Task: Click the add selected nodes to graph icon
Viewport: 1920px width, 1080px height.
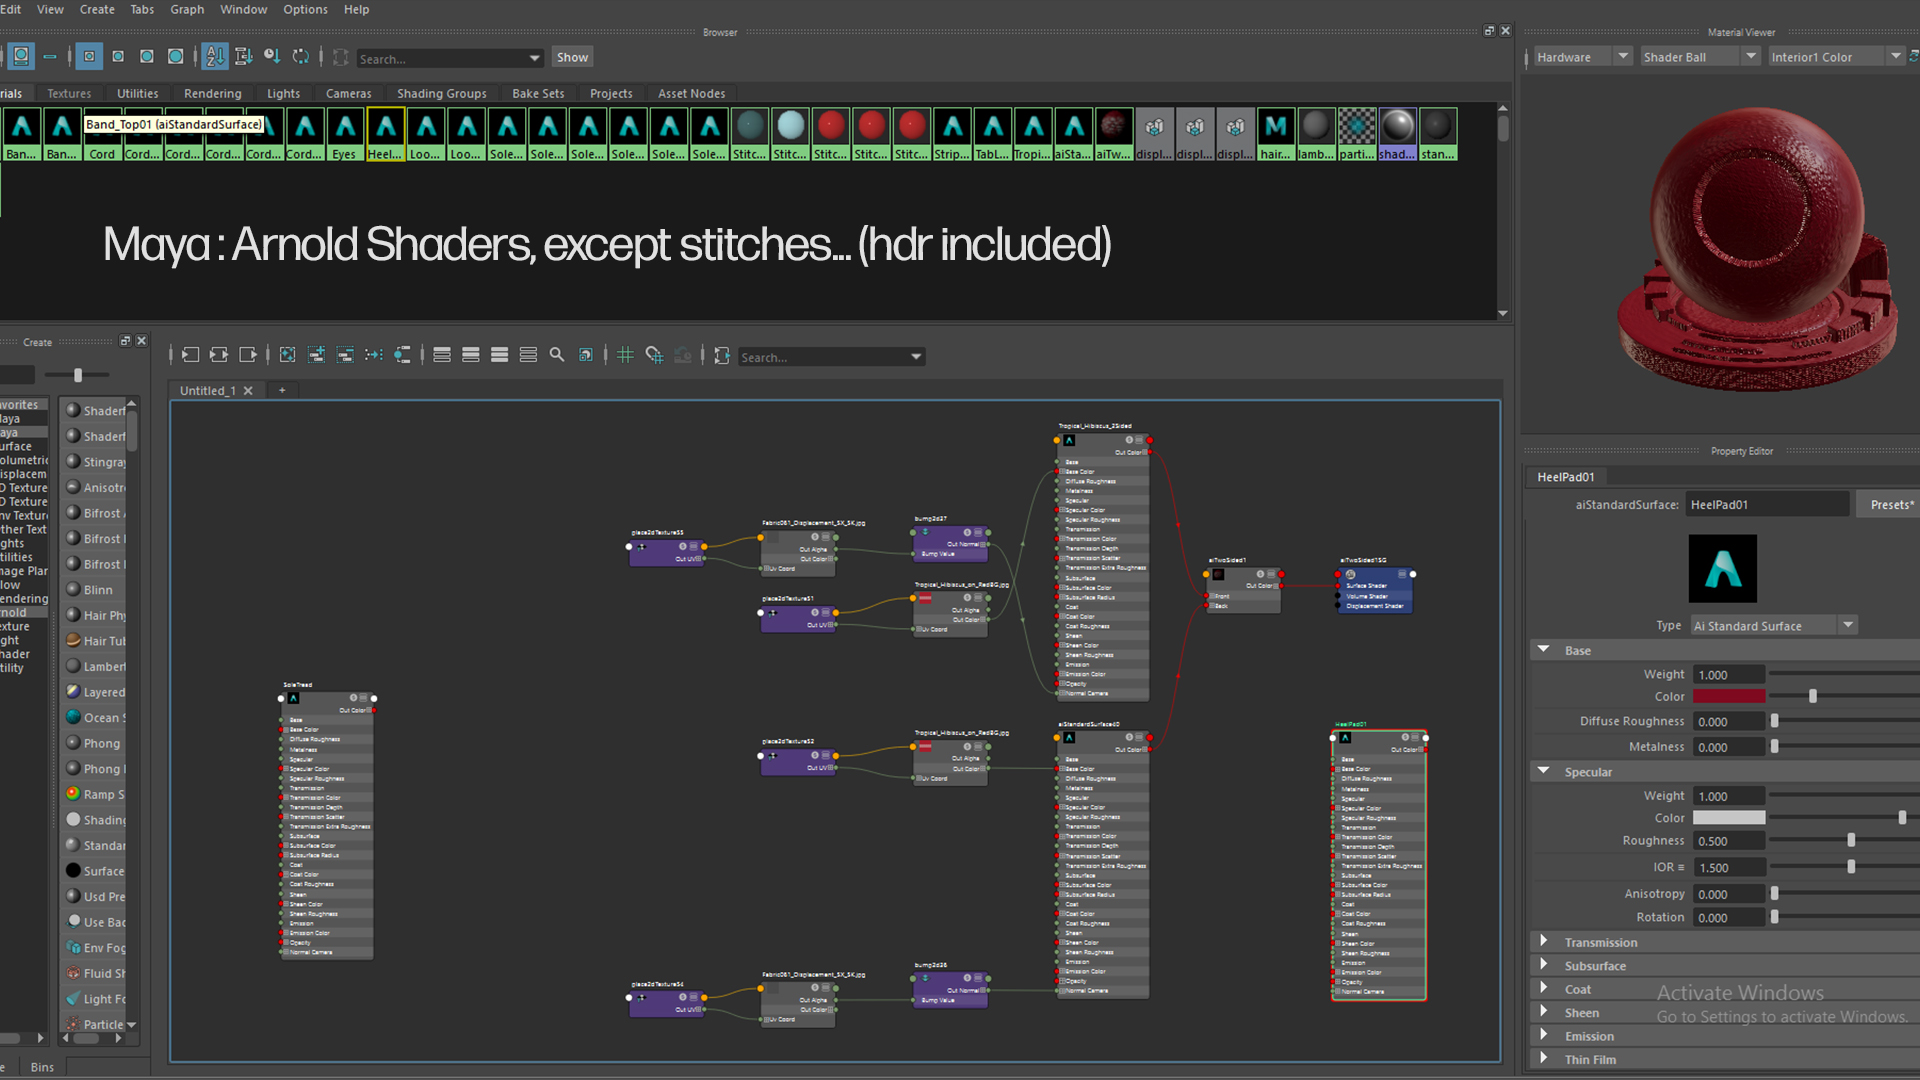Action: pos(317,355)
